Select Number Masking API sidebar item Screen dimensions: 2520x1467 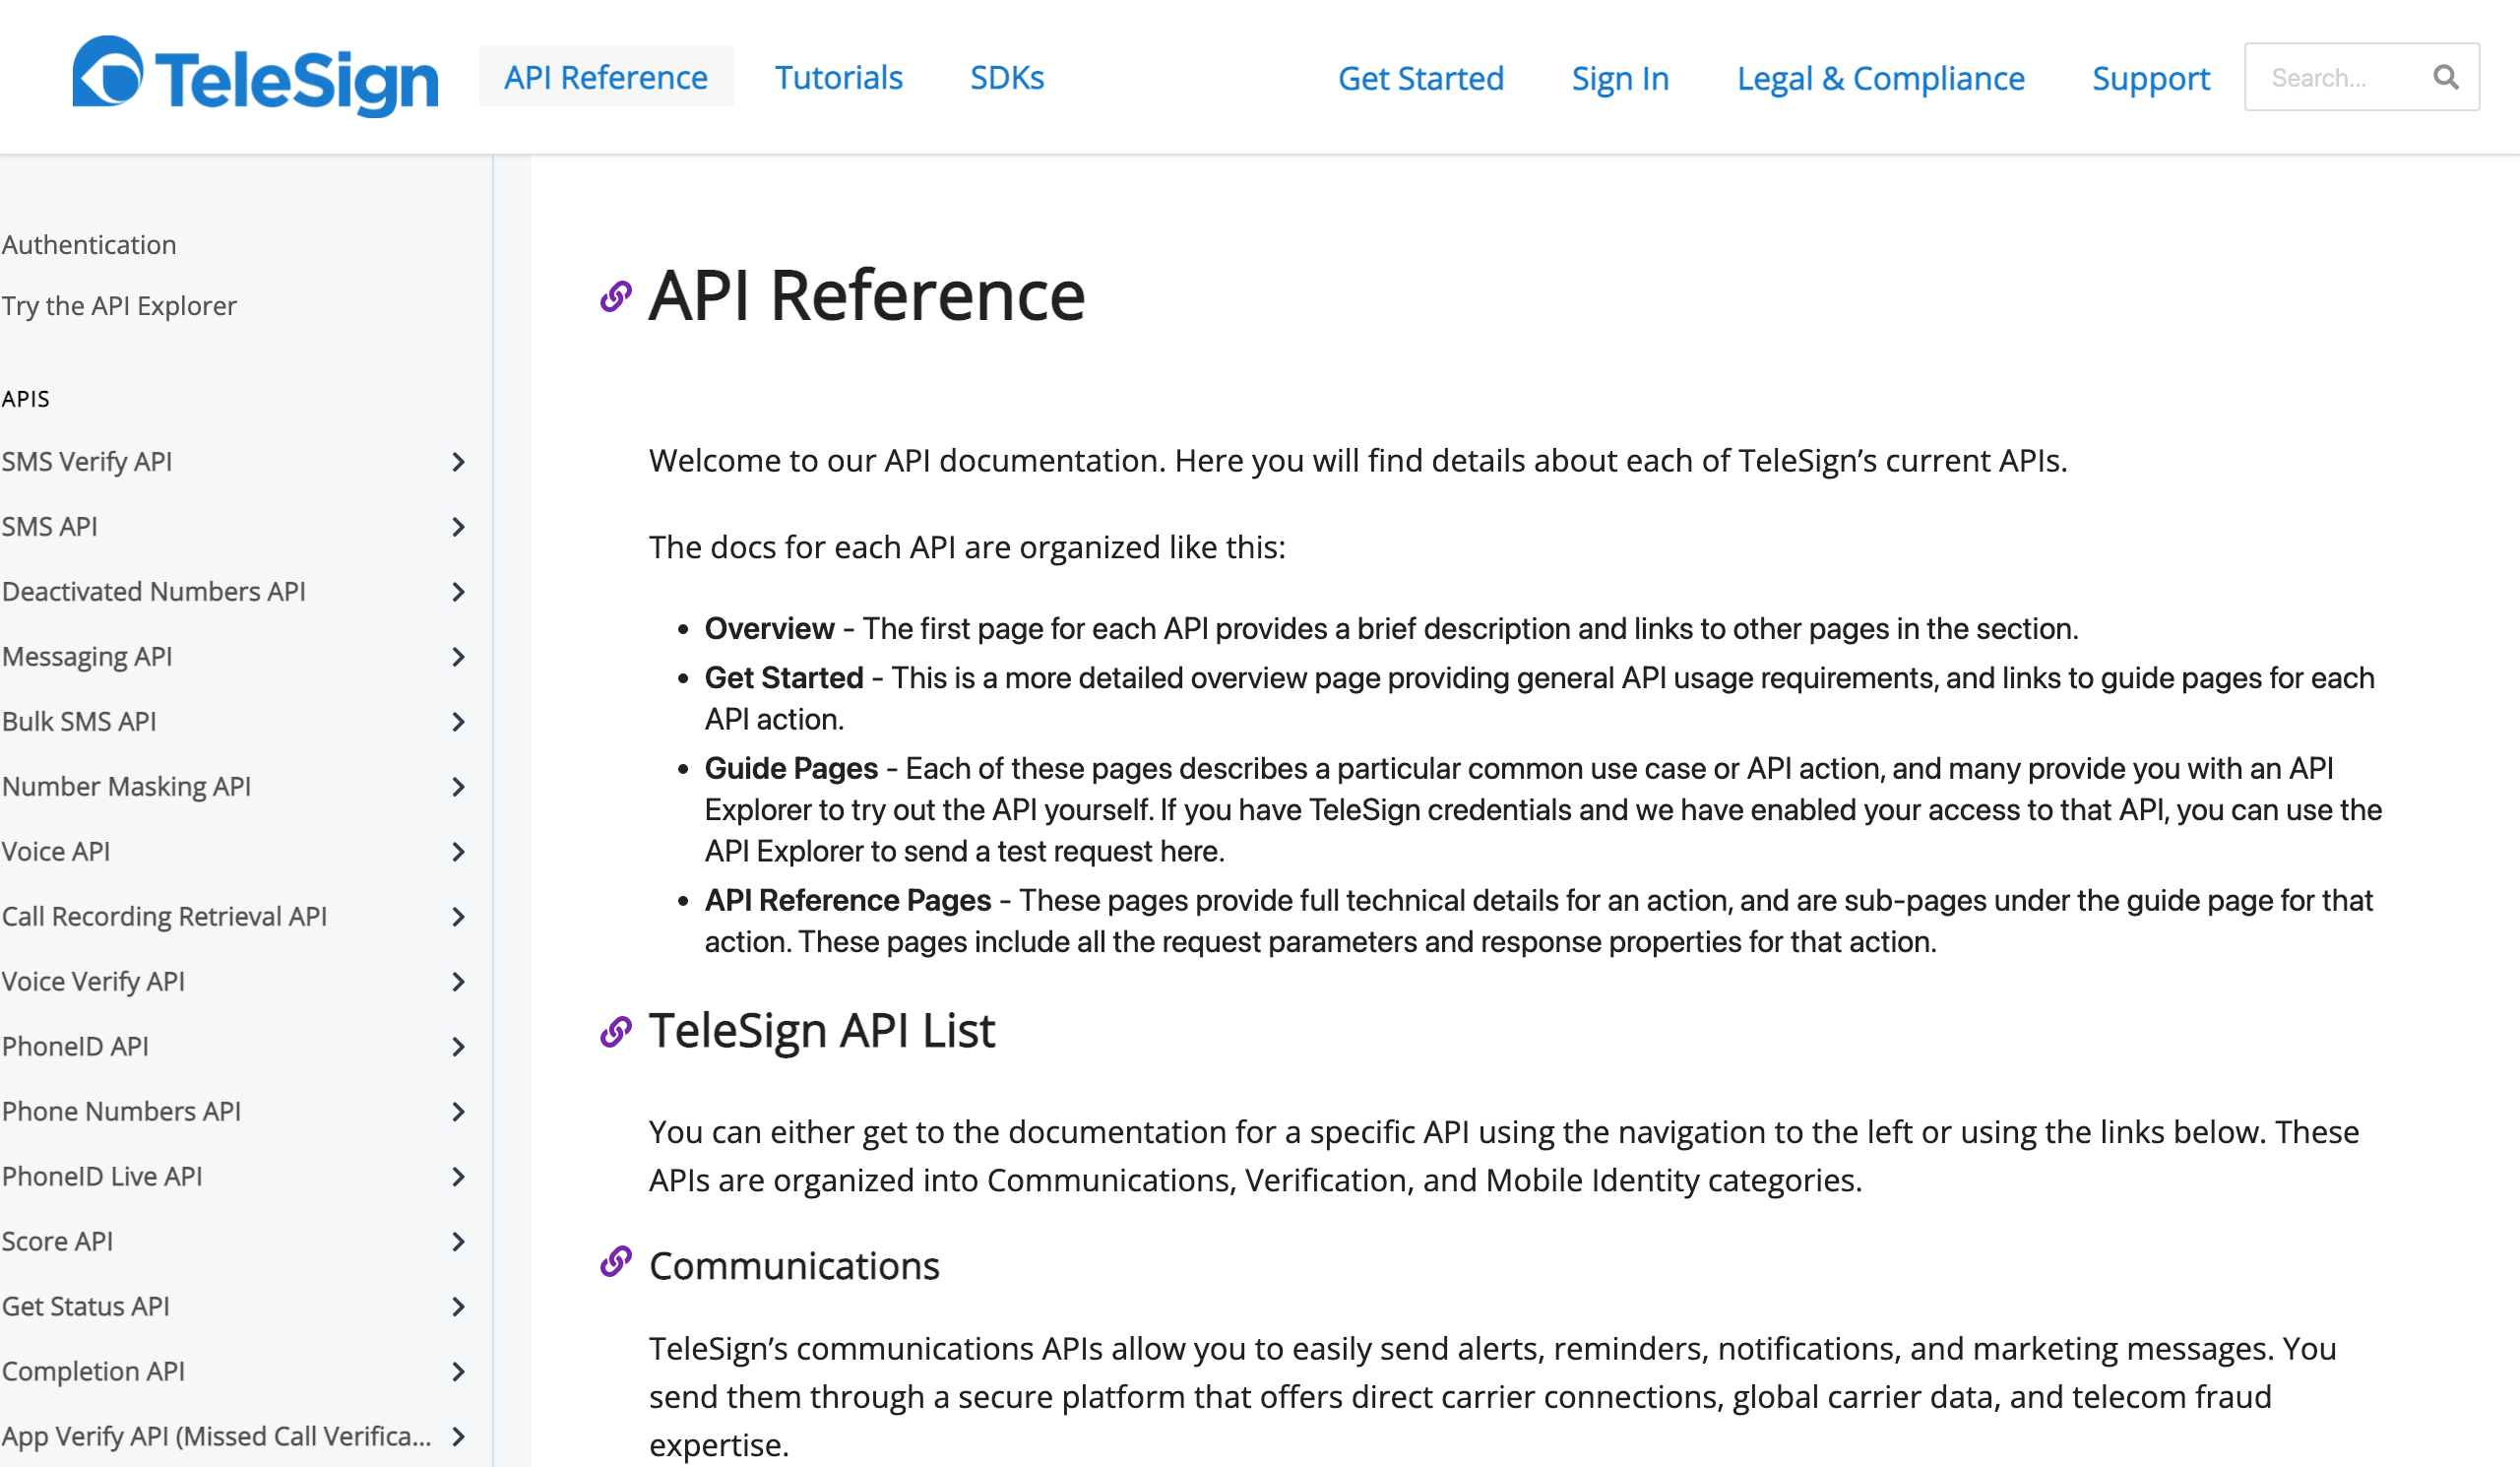(126, 787)
